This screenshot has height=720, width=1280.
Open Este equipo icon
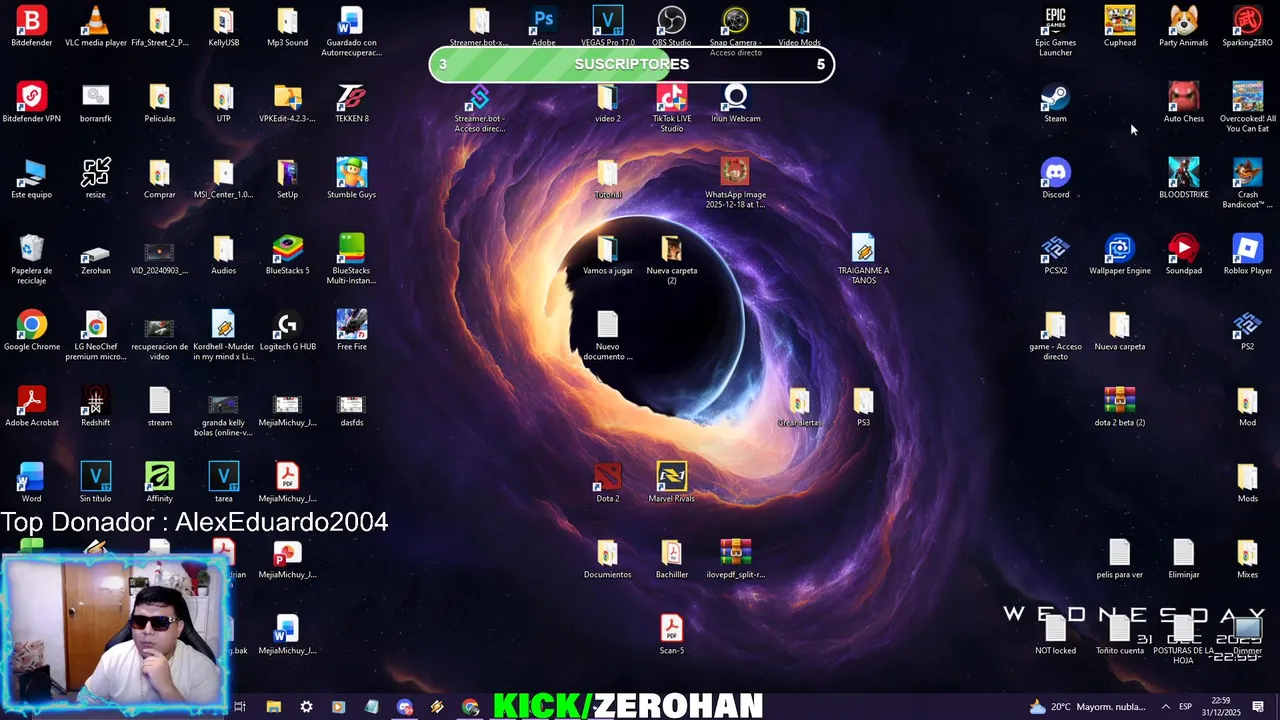point(32,179)
